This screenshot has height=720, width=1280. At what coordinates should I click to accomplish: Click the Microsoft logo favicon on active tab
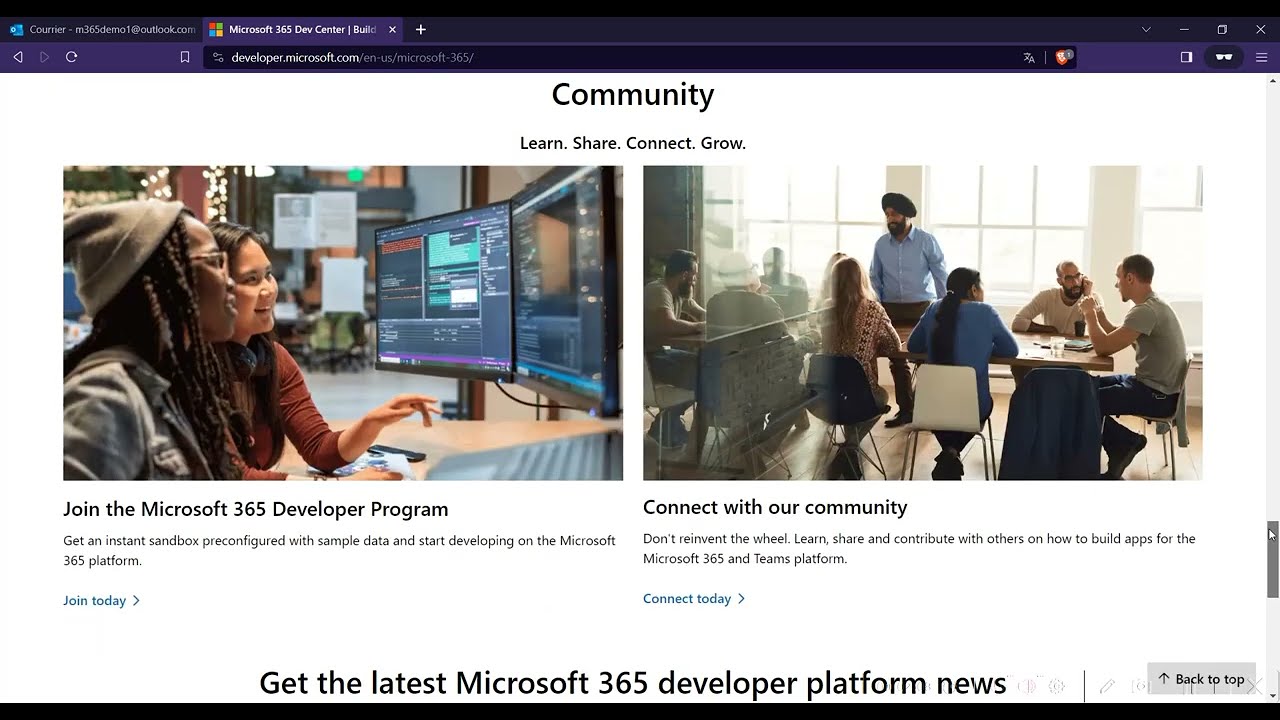pos(216,29)
